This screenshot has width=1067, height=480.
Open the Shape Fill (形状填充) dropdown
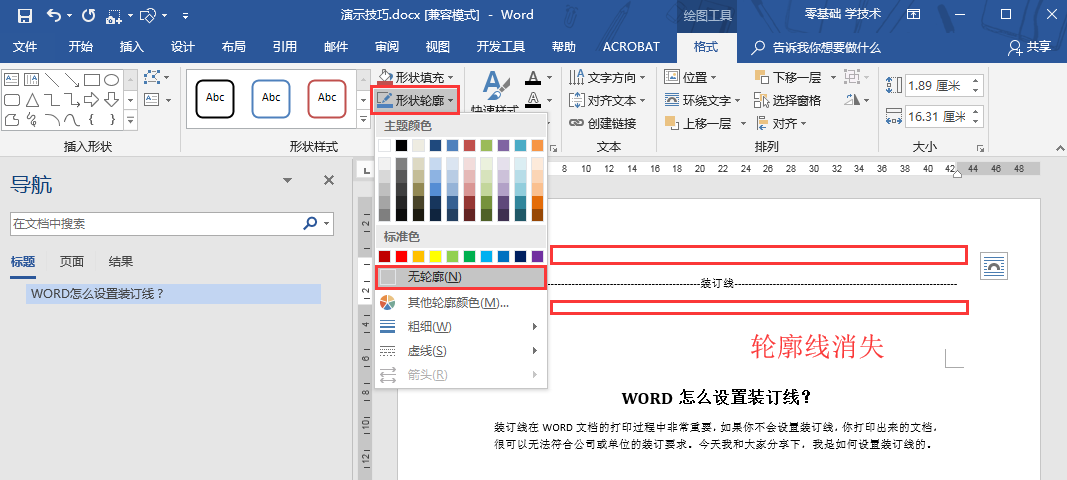tap(416, 78)
